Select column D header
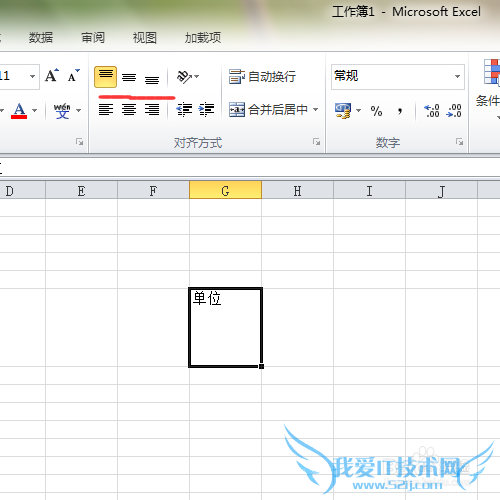Image resolution: width=500 pixels, height=500 pixels. coord(22,191)
